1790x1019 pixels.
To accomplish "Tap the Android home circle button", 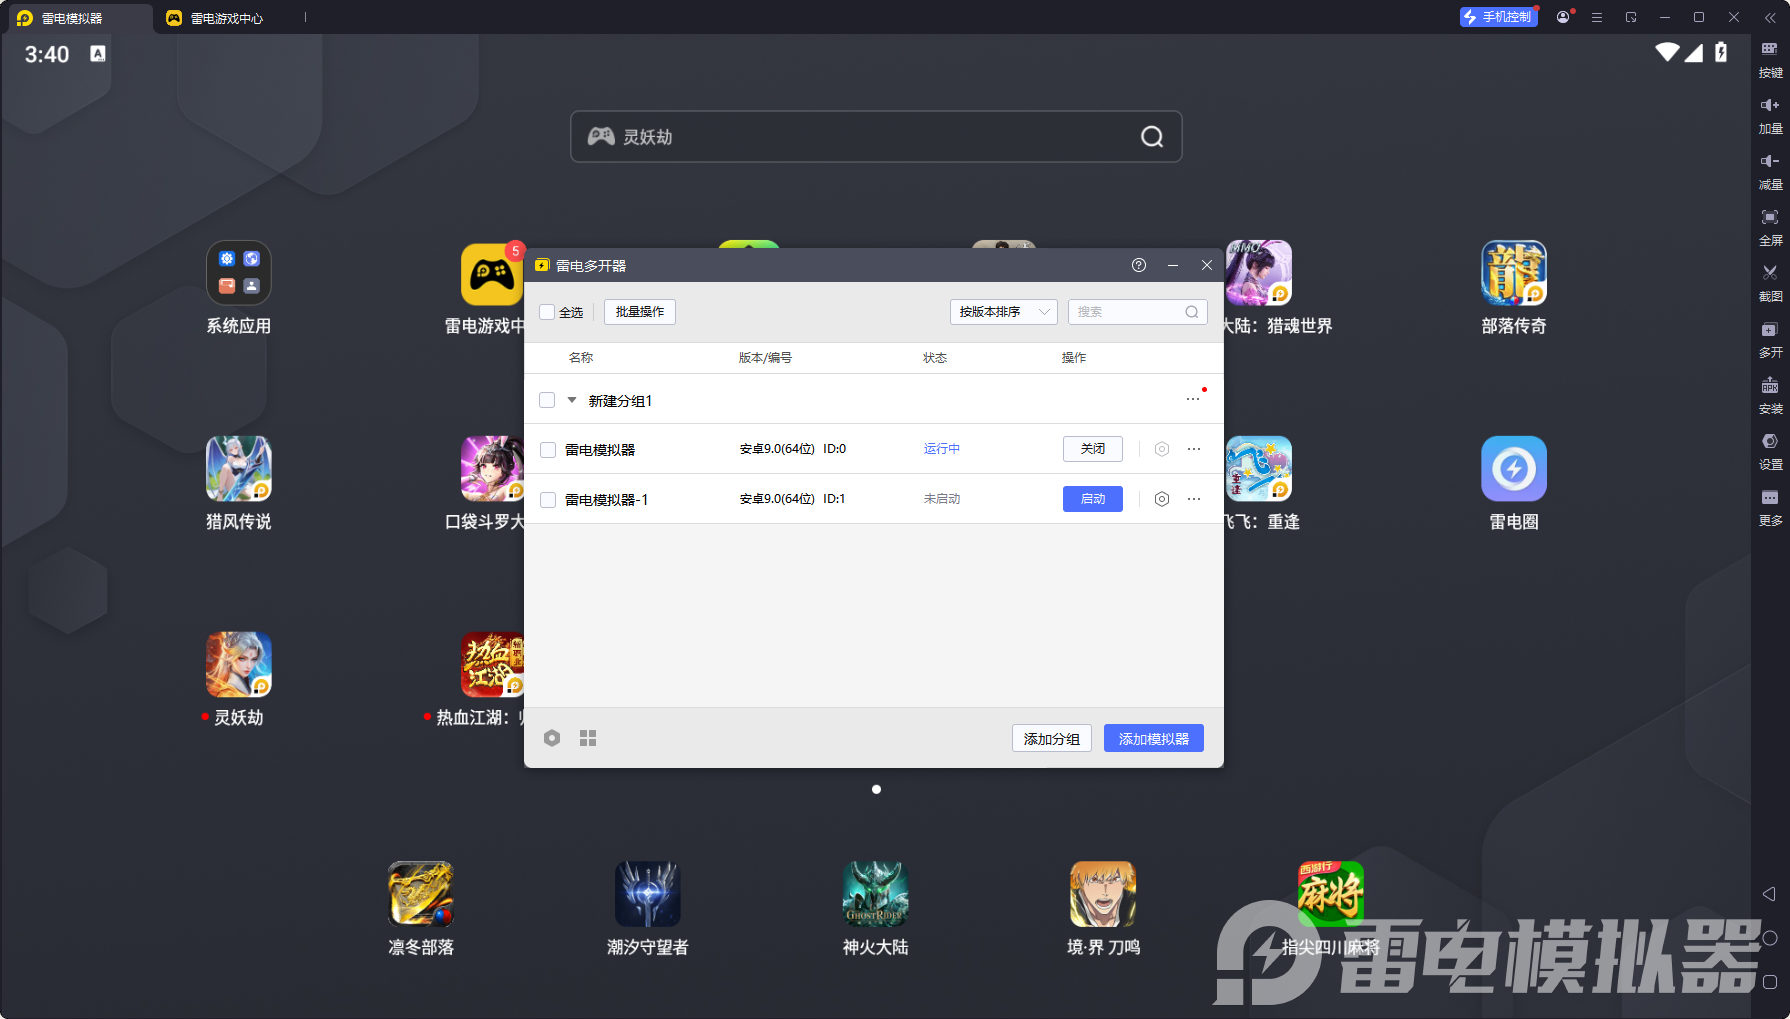I will click(x=1769, y=938).
